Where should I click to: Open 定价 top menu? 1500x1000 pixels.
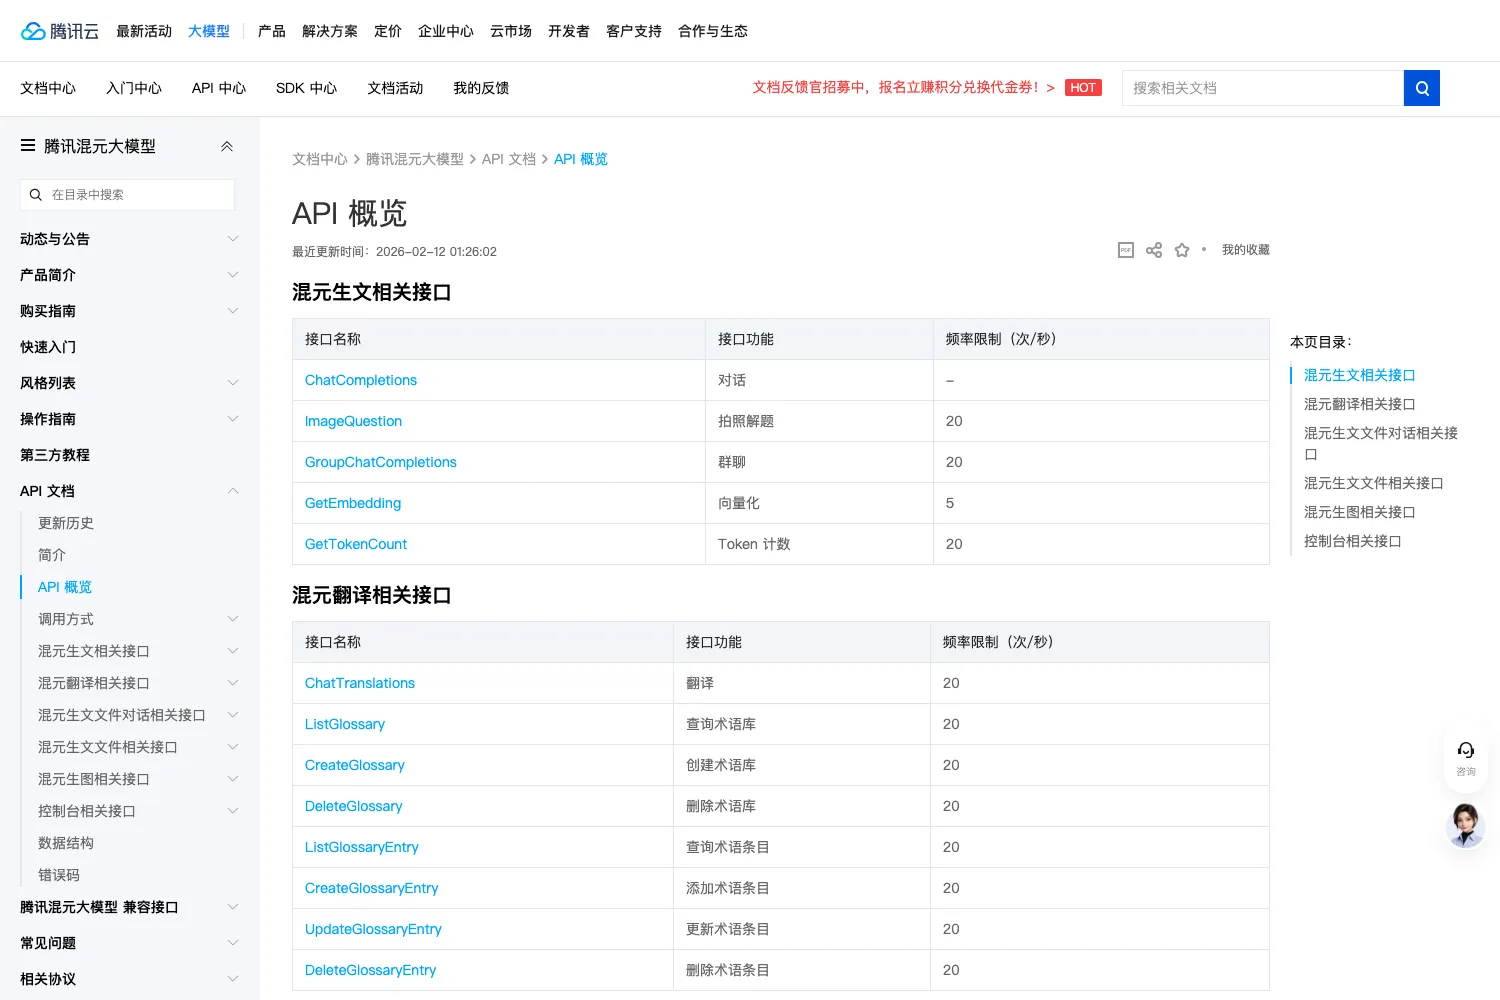pyautogui.click(x=388, y=31)
